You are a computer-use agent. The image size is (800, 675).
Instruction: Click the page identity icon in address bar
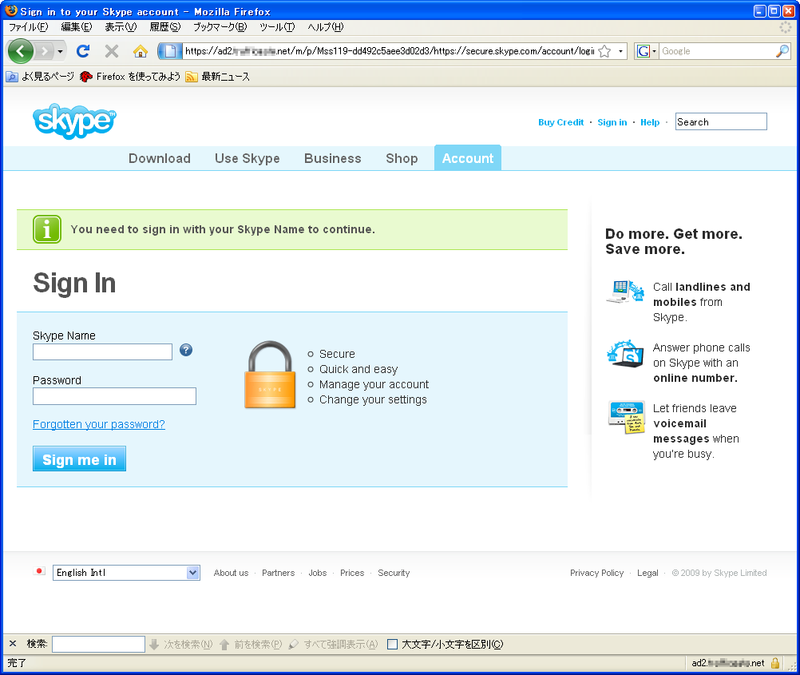coord(169,51)
